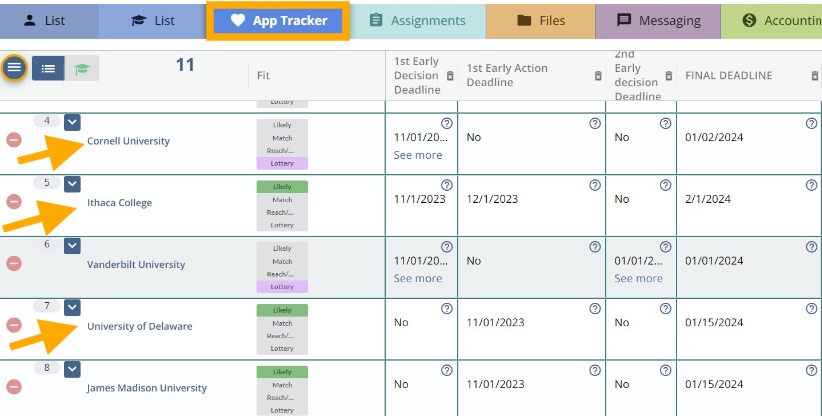The width and height of the screenshot is (822, 416).
Task: Remove Vanderbilt University from the list
Action: point(14,263)
